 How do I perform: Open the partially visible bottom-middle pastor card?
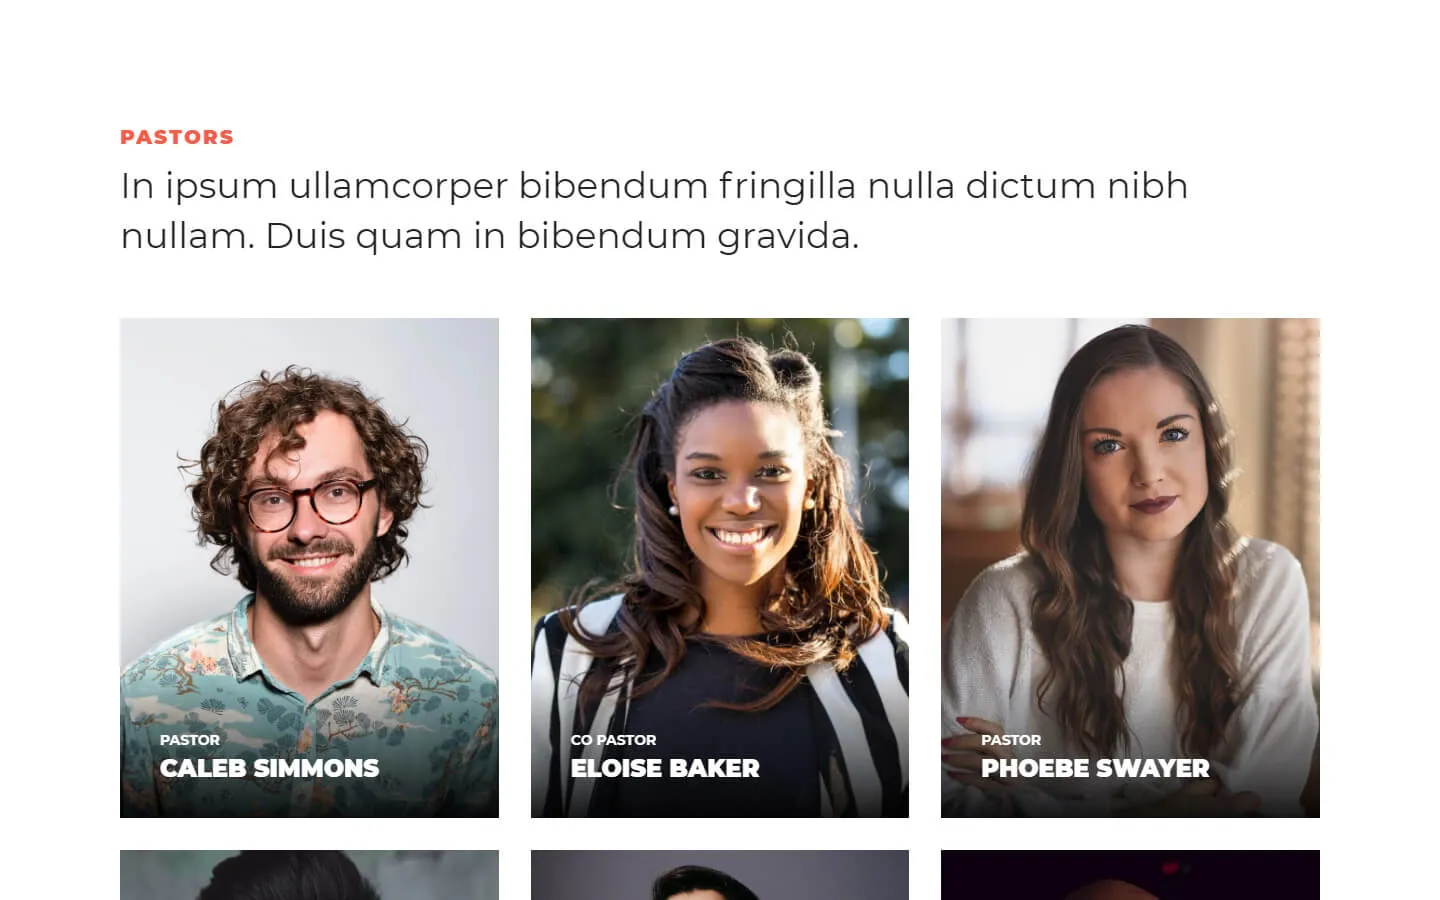coord(720,875)
